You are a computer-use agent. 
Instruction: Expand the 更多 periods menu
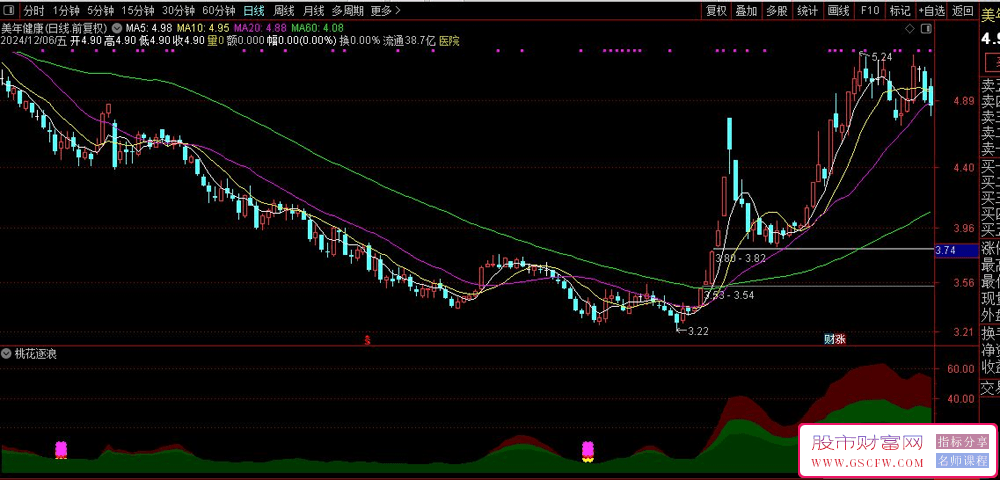(x=386, y=10)
